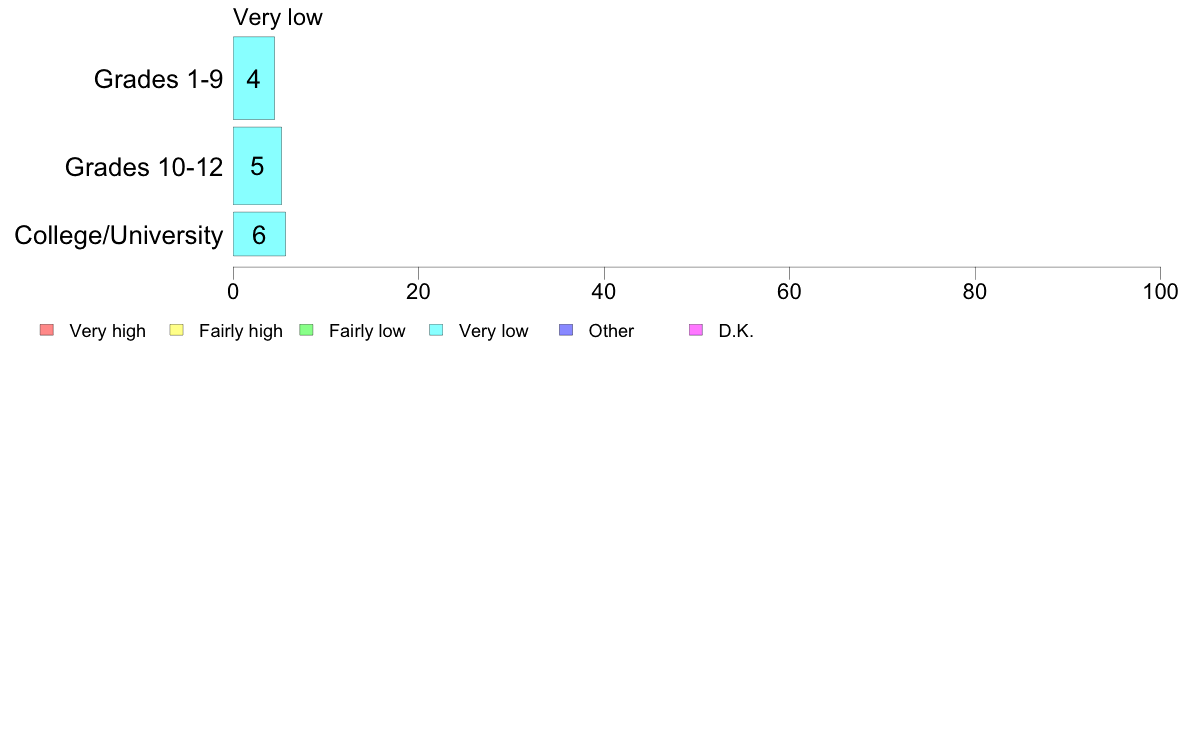Click the Very low cyan legend swatch

pos(436,330)
